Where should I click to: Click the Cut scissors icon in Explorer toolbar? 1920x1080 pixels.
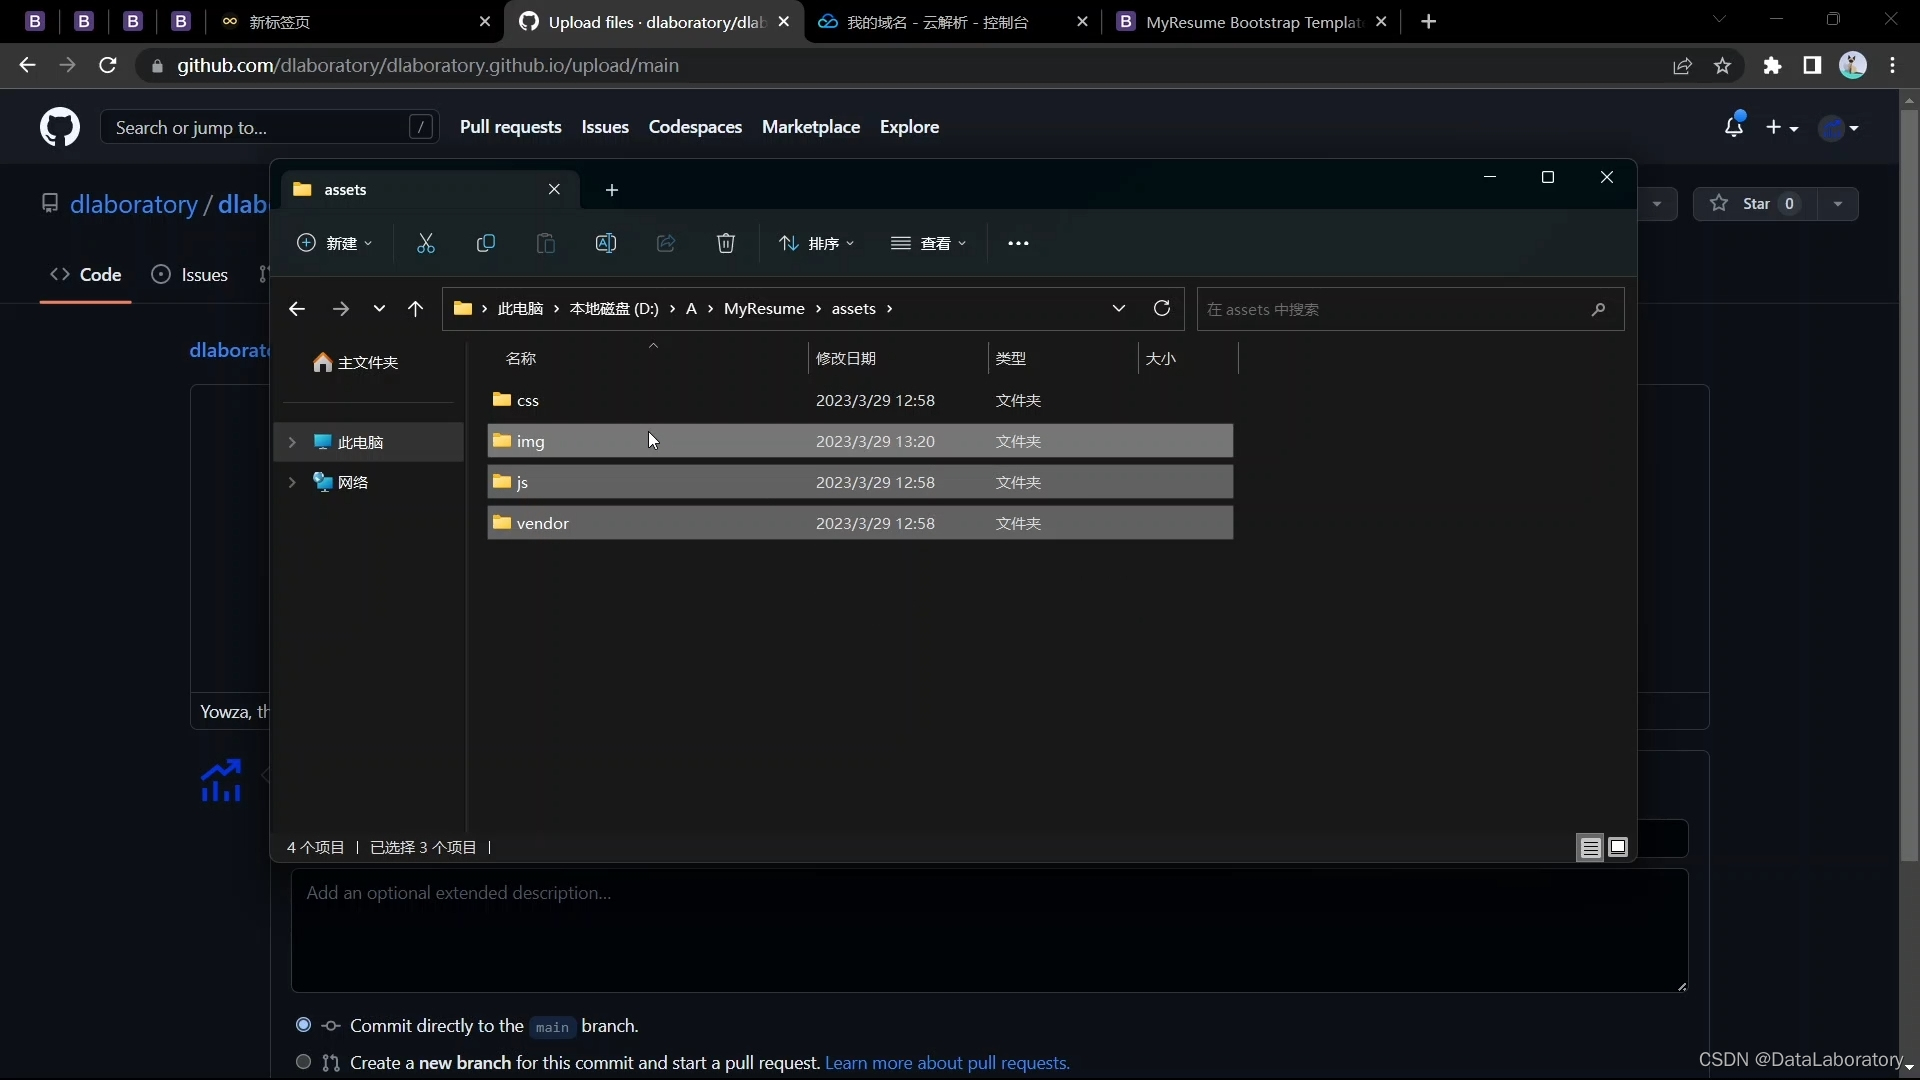pyautogui.click(x=426, y=243)
